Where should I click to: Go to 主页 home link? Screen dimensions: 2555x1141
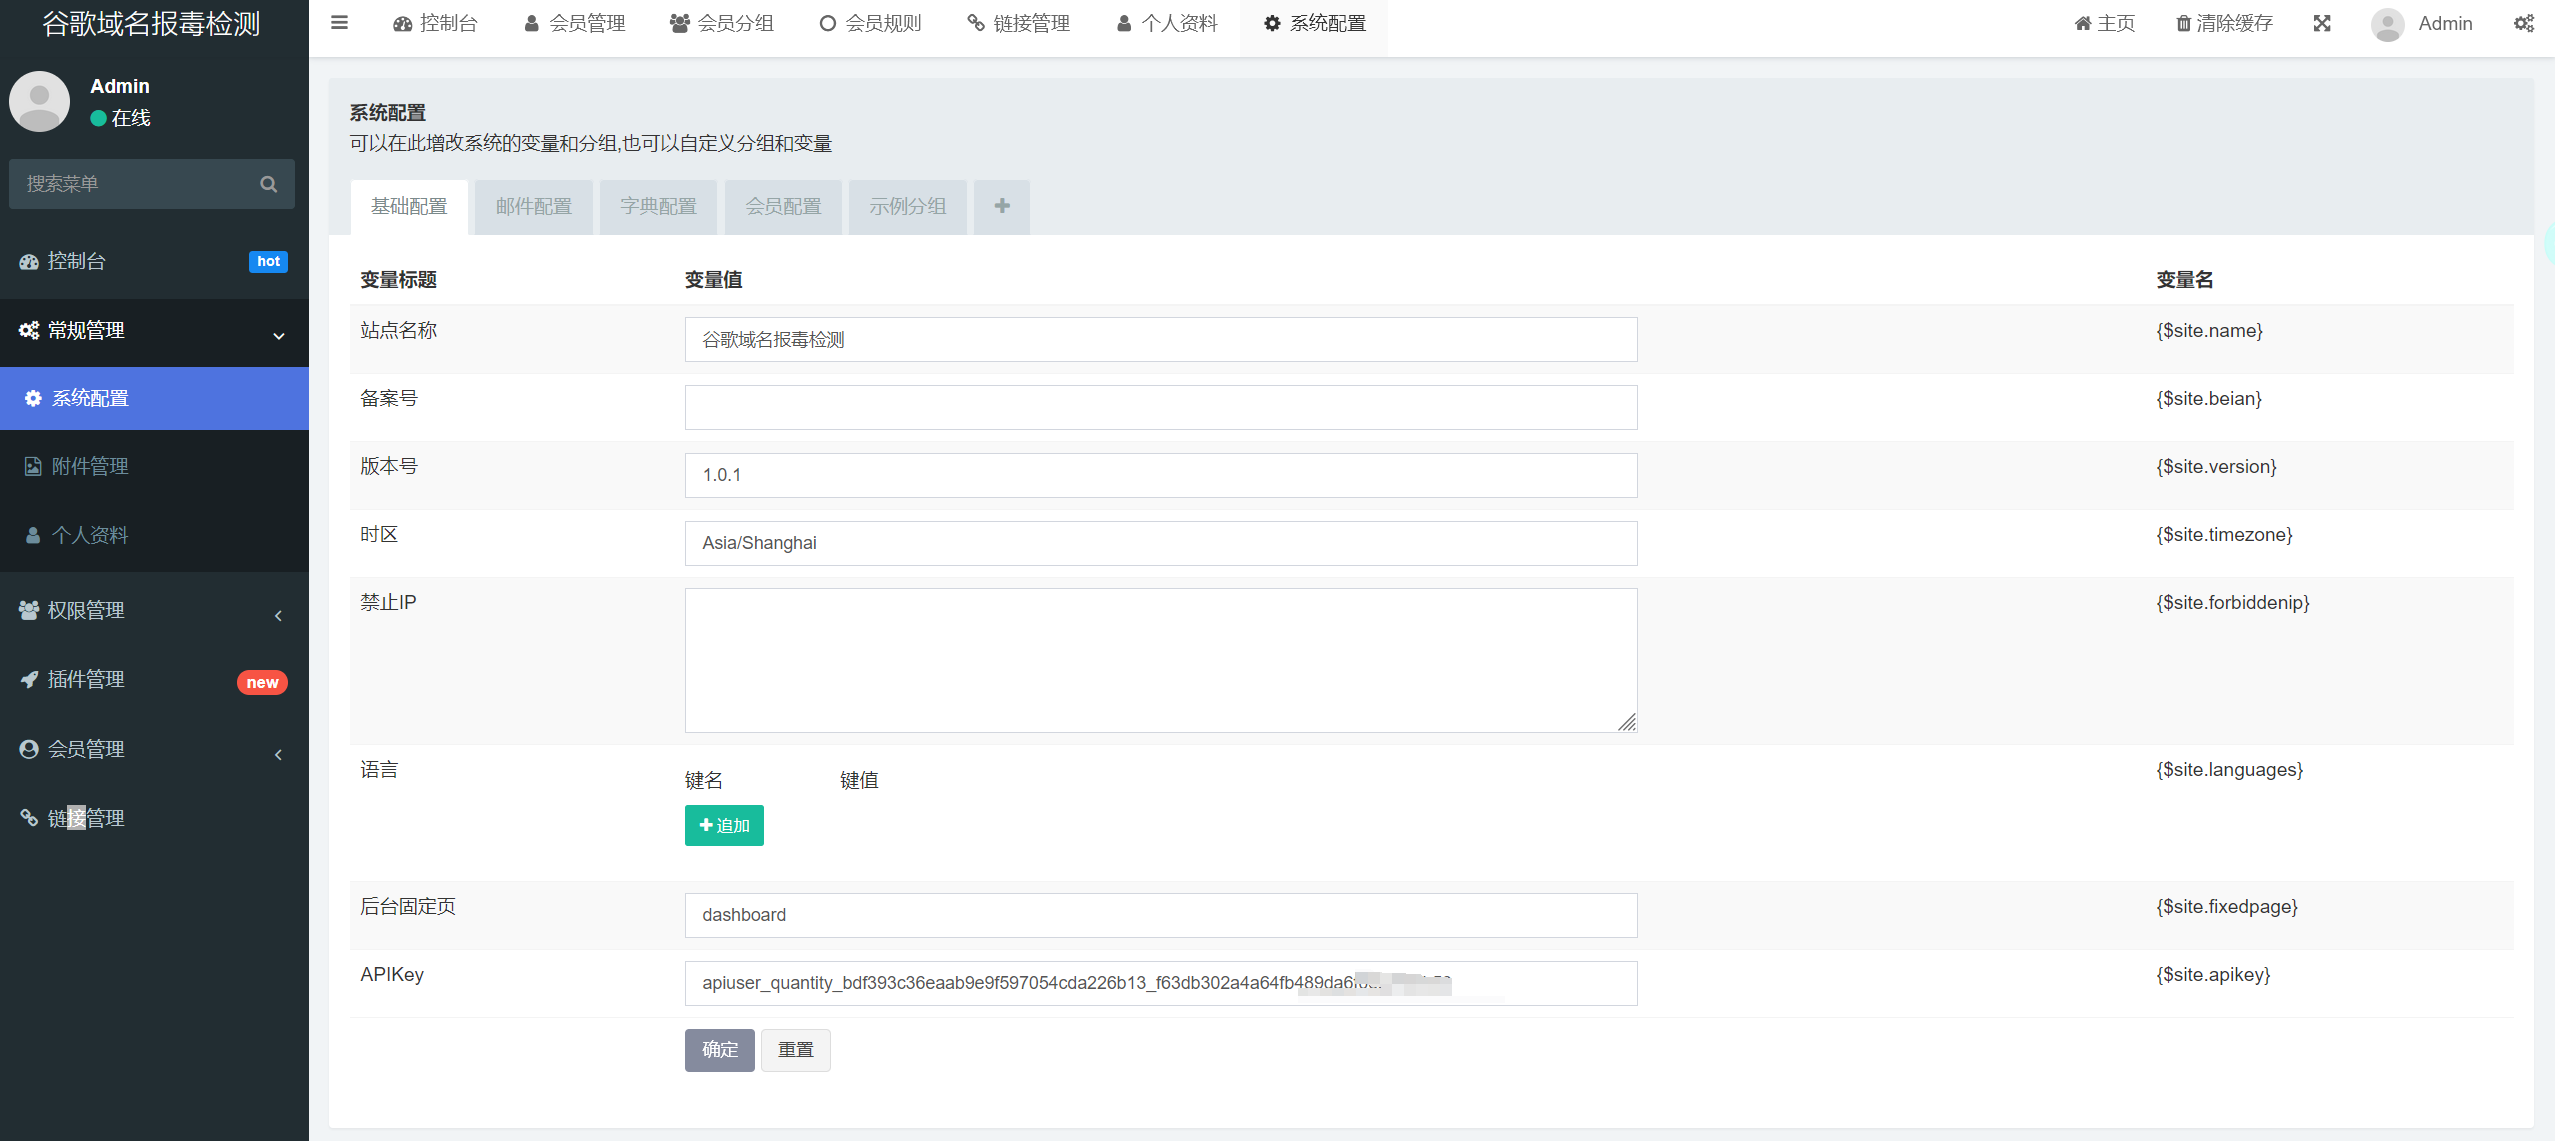point(2104,23)
